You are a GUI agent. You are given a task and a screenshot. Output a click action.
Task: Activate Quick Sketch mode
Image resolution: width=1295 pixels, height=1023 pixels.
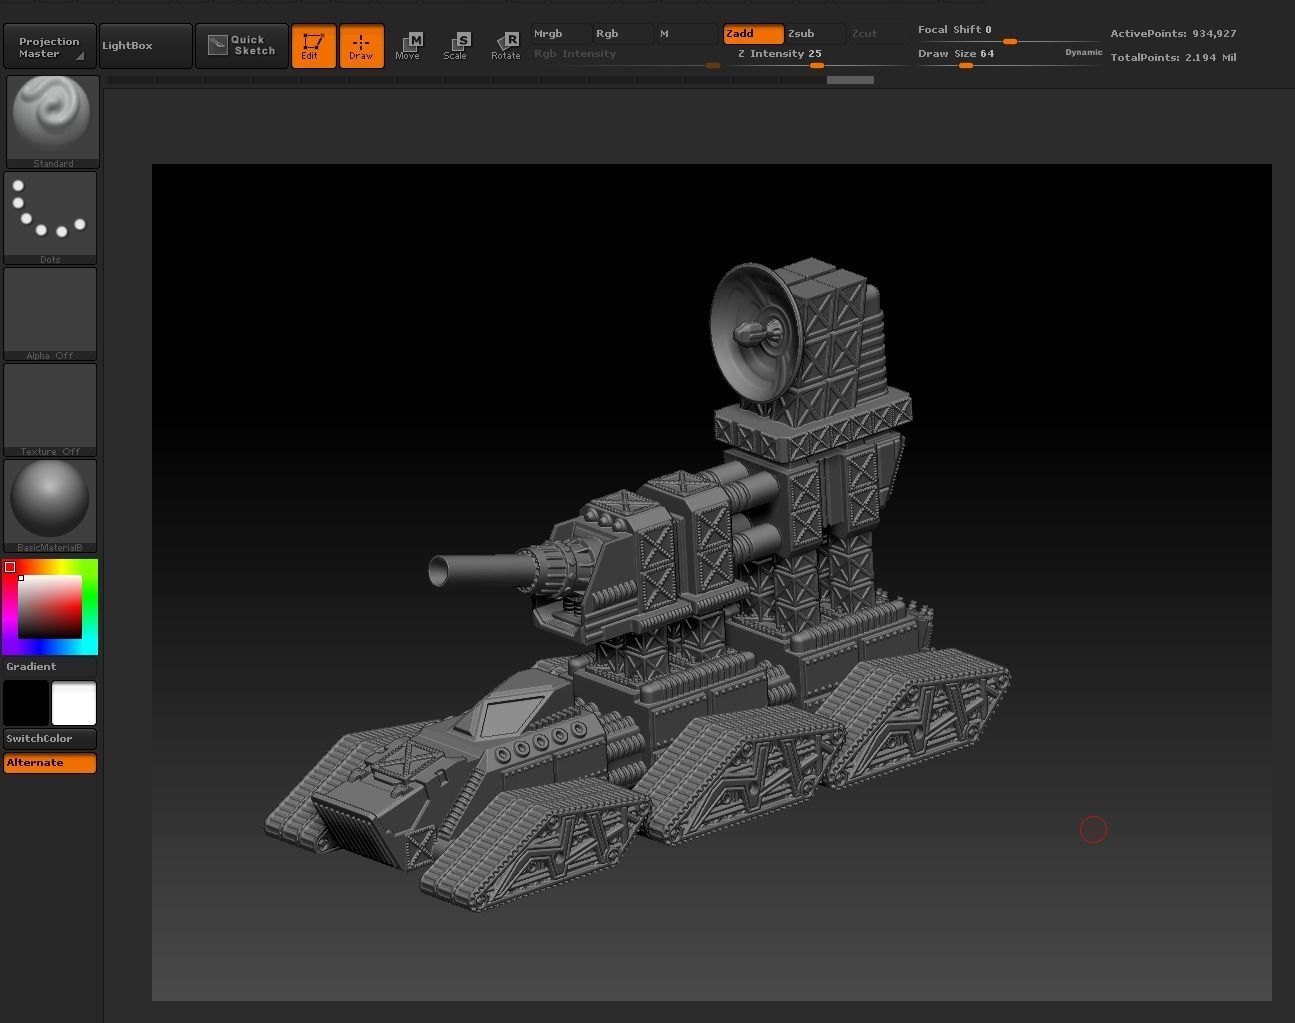click(x=242, y=46)
